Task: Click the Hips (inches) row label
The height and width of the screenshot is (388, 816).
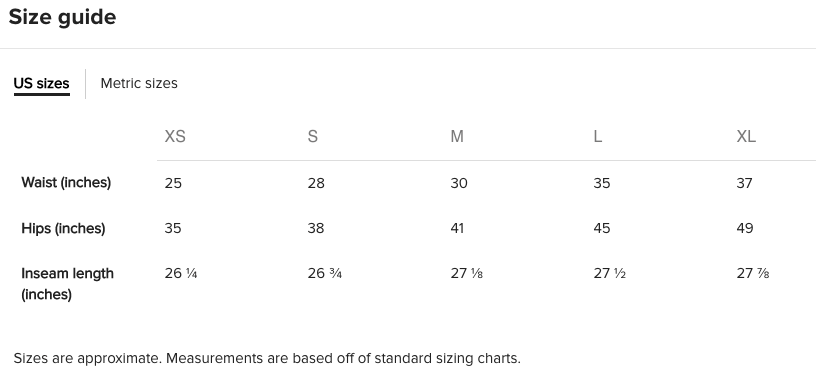Action: (63, 228)
